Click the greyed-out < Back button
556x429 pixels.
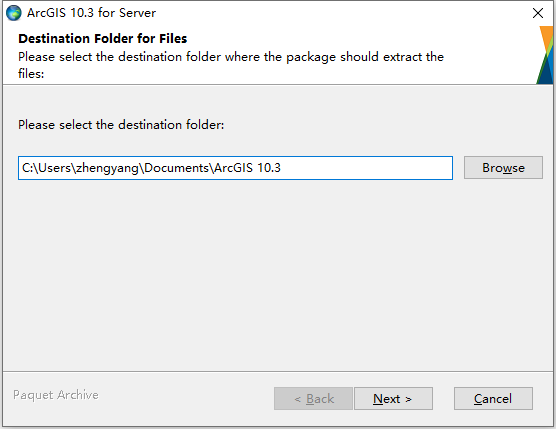[313, 399]
